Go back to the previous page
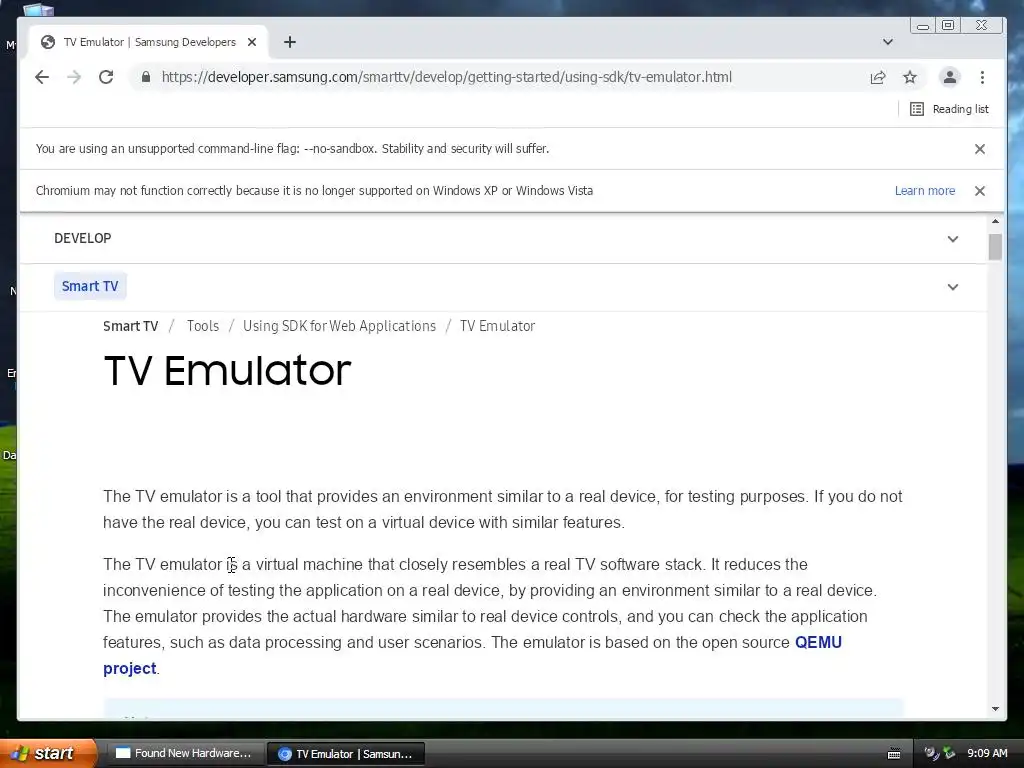This screenshot has height=768, width=1024. tap(42, 77)
